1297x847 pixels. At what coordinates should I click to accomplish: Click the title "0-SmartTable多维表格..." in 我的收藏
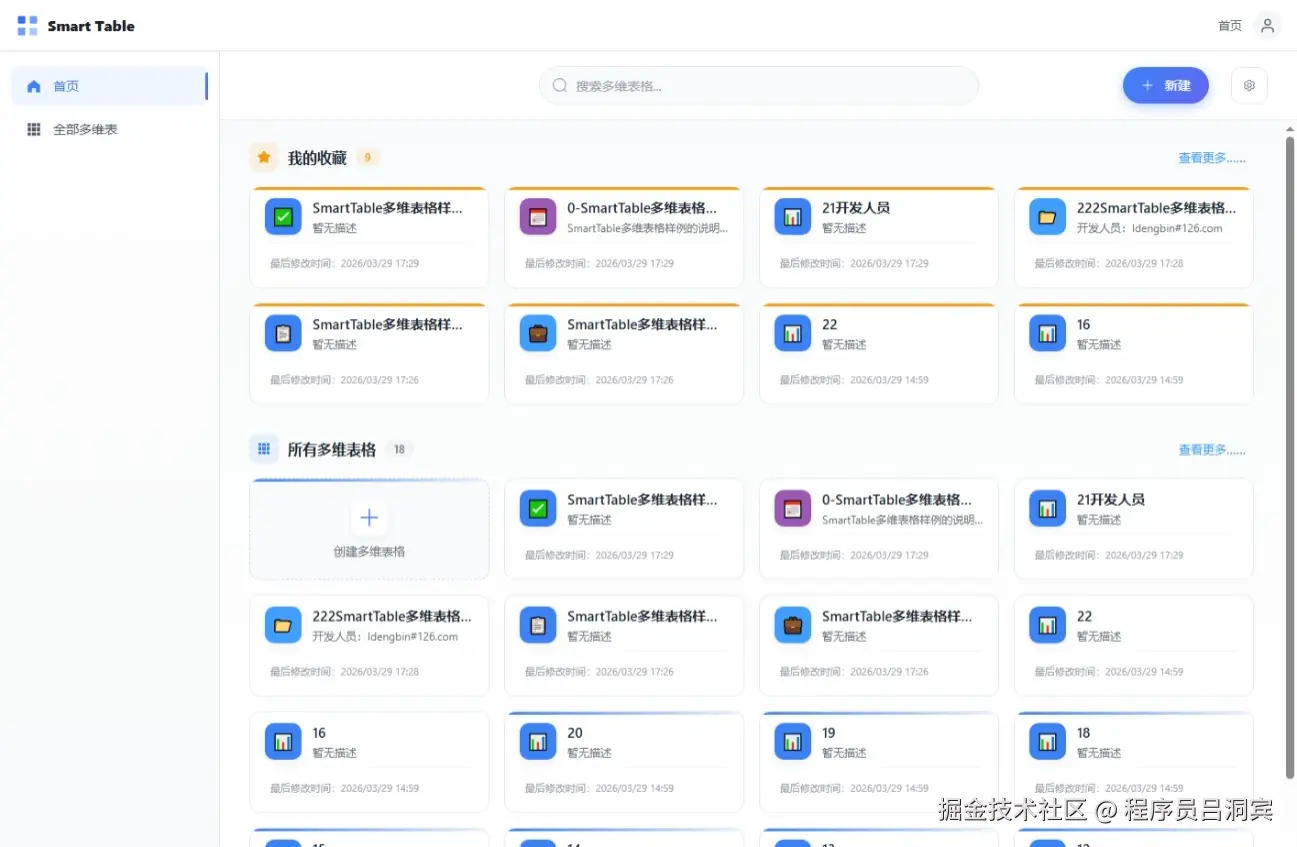click(x=642, y=208)
